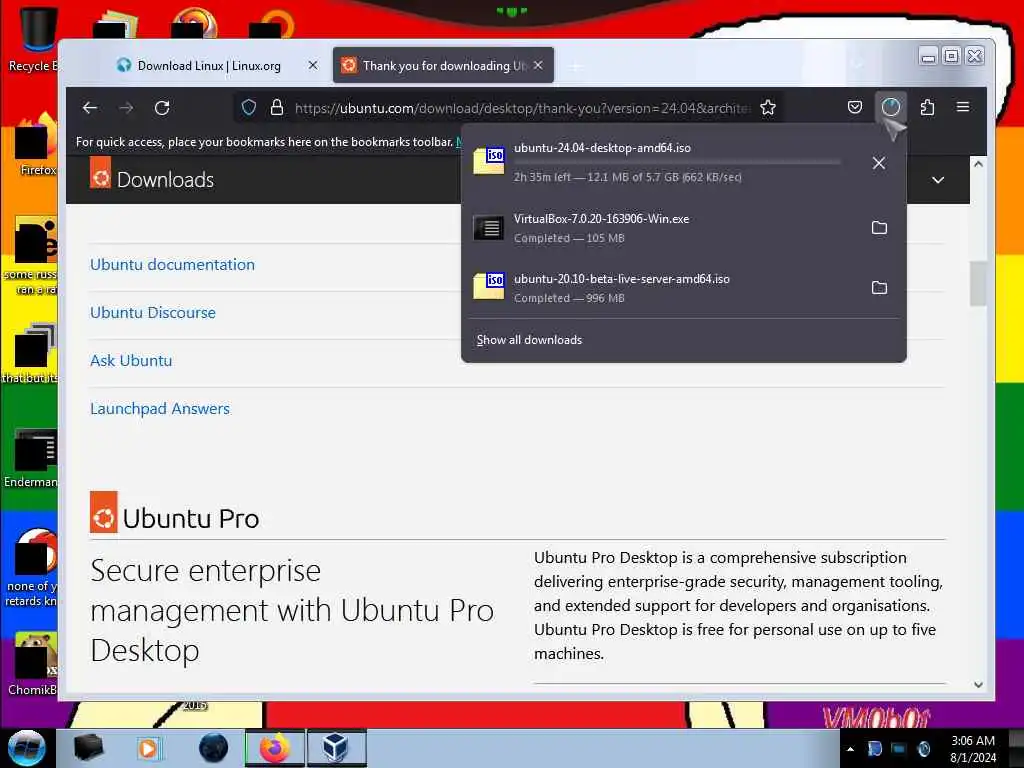Show VirtualBox-7.0.20 installer in its folder
Screen dimensions: 1024x768
click(879, 227)
